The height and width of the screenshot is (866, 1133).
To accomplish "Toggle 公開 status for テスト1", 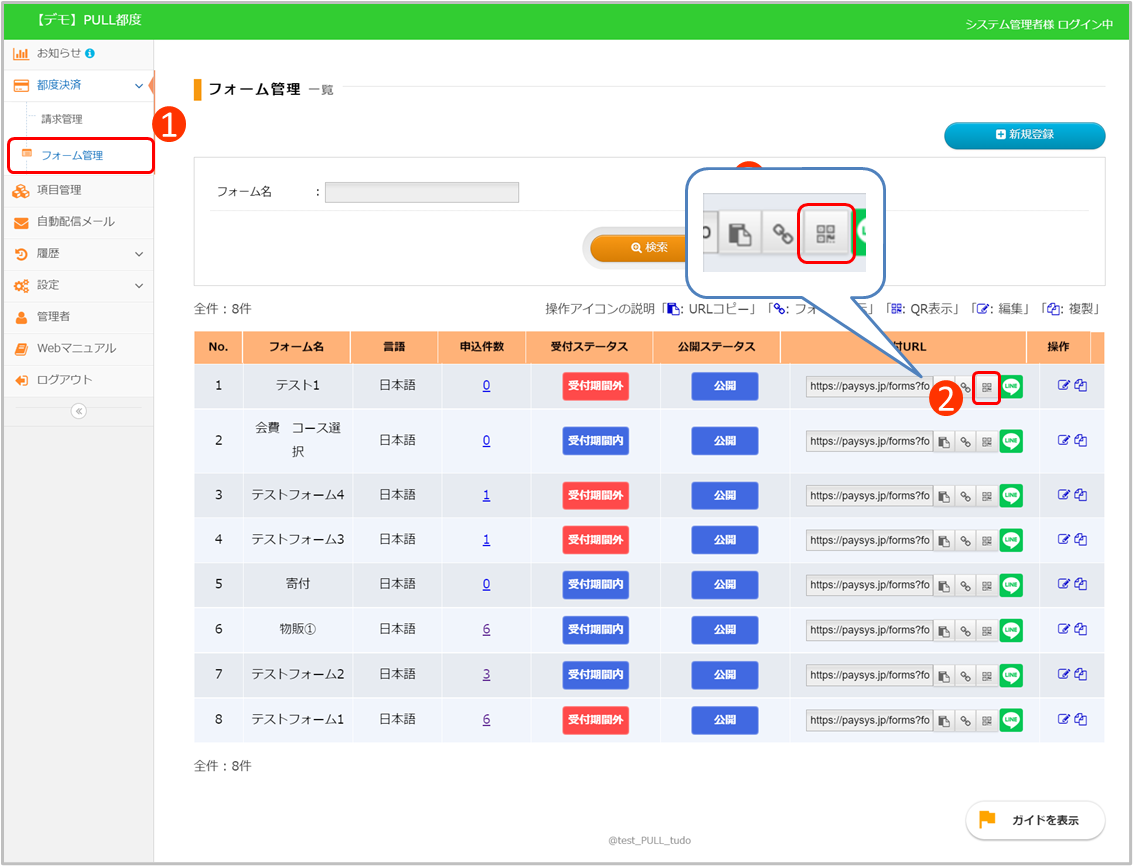I will [x=724, y=386].
